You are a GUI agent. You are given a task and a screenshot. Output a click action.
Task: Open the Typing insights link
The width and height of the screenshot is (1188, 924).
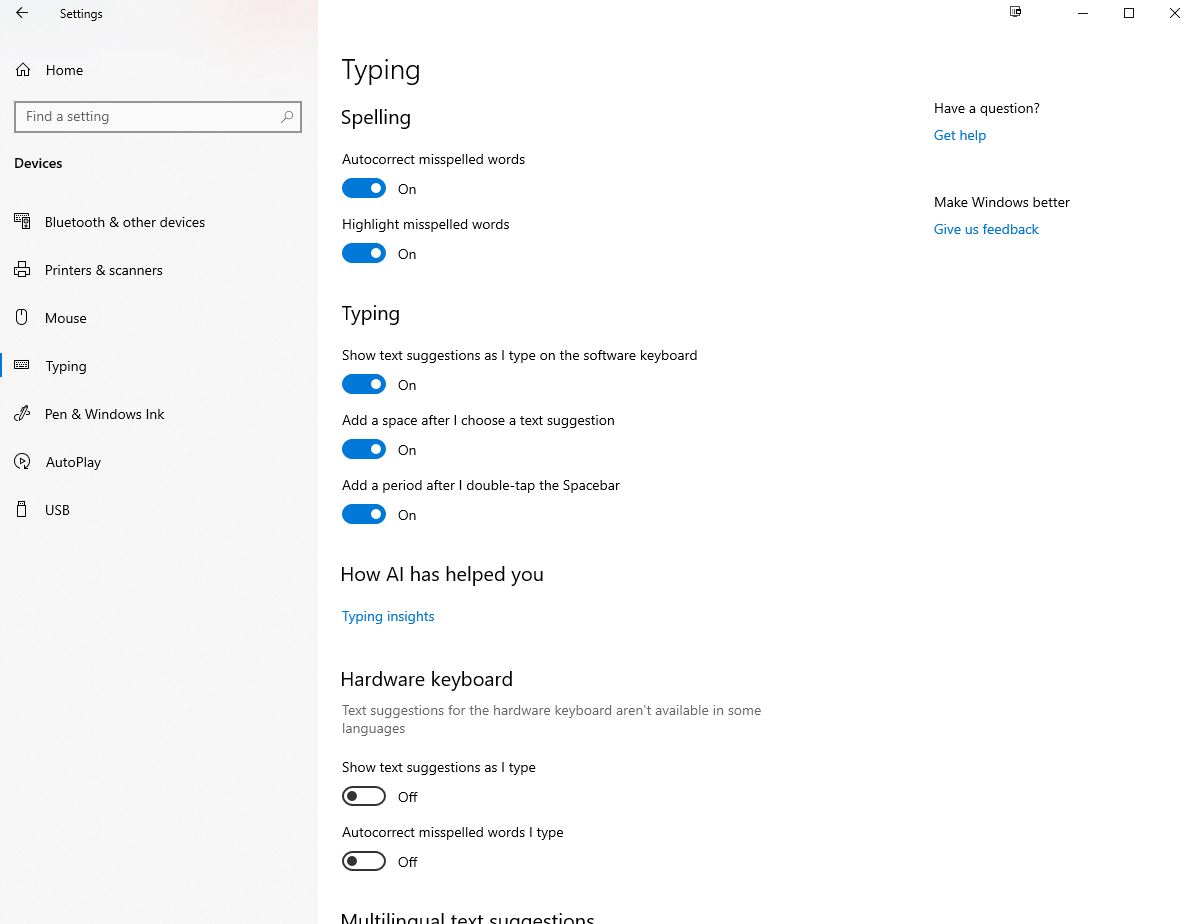pos(388,616)
